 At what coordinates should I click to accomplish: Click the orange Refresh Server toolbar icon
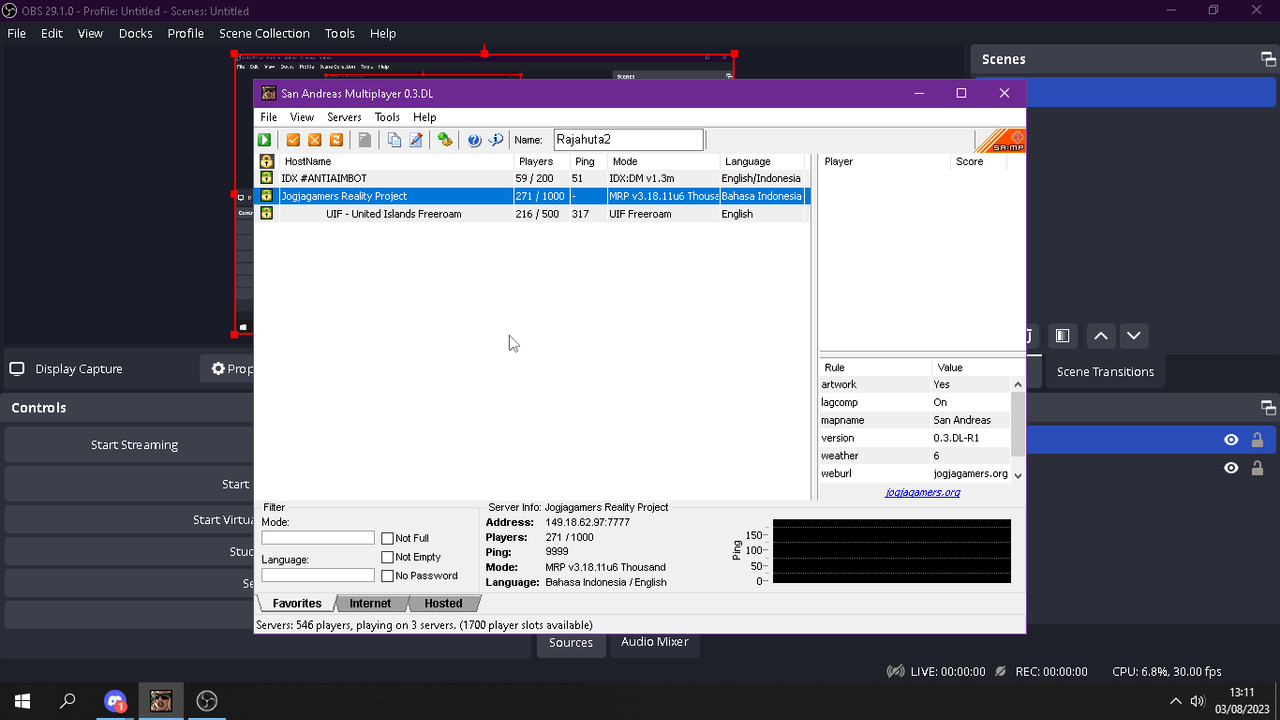coord(337,140)
